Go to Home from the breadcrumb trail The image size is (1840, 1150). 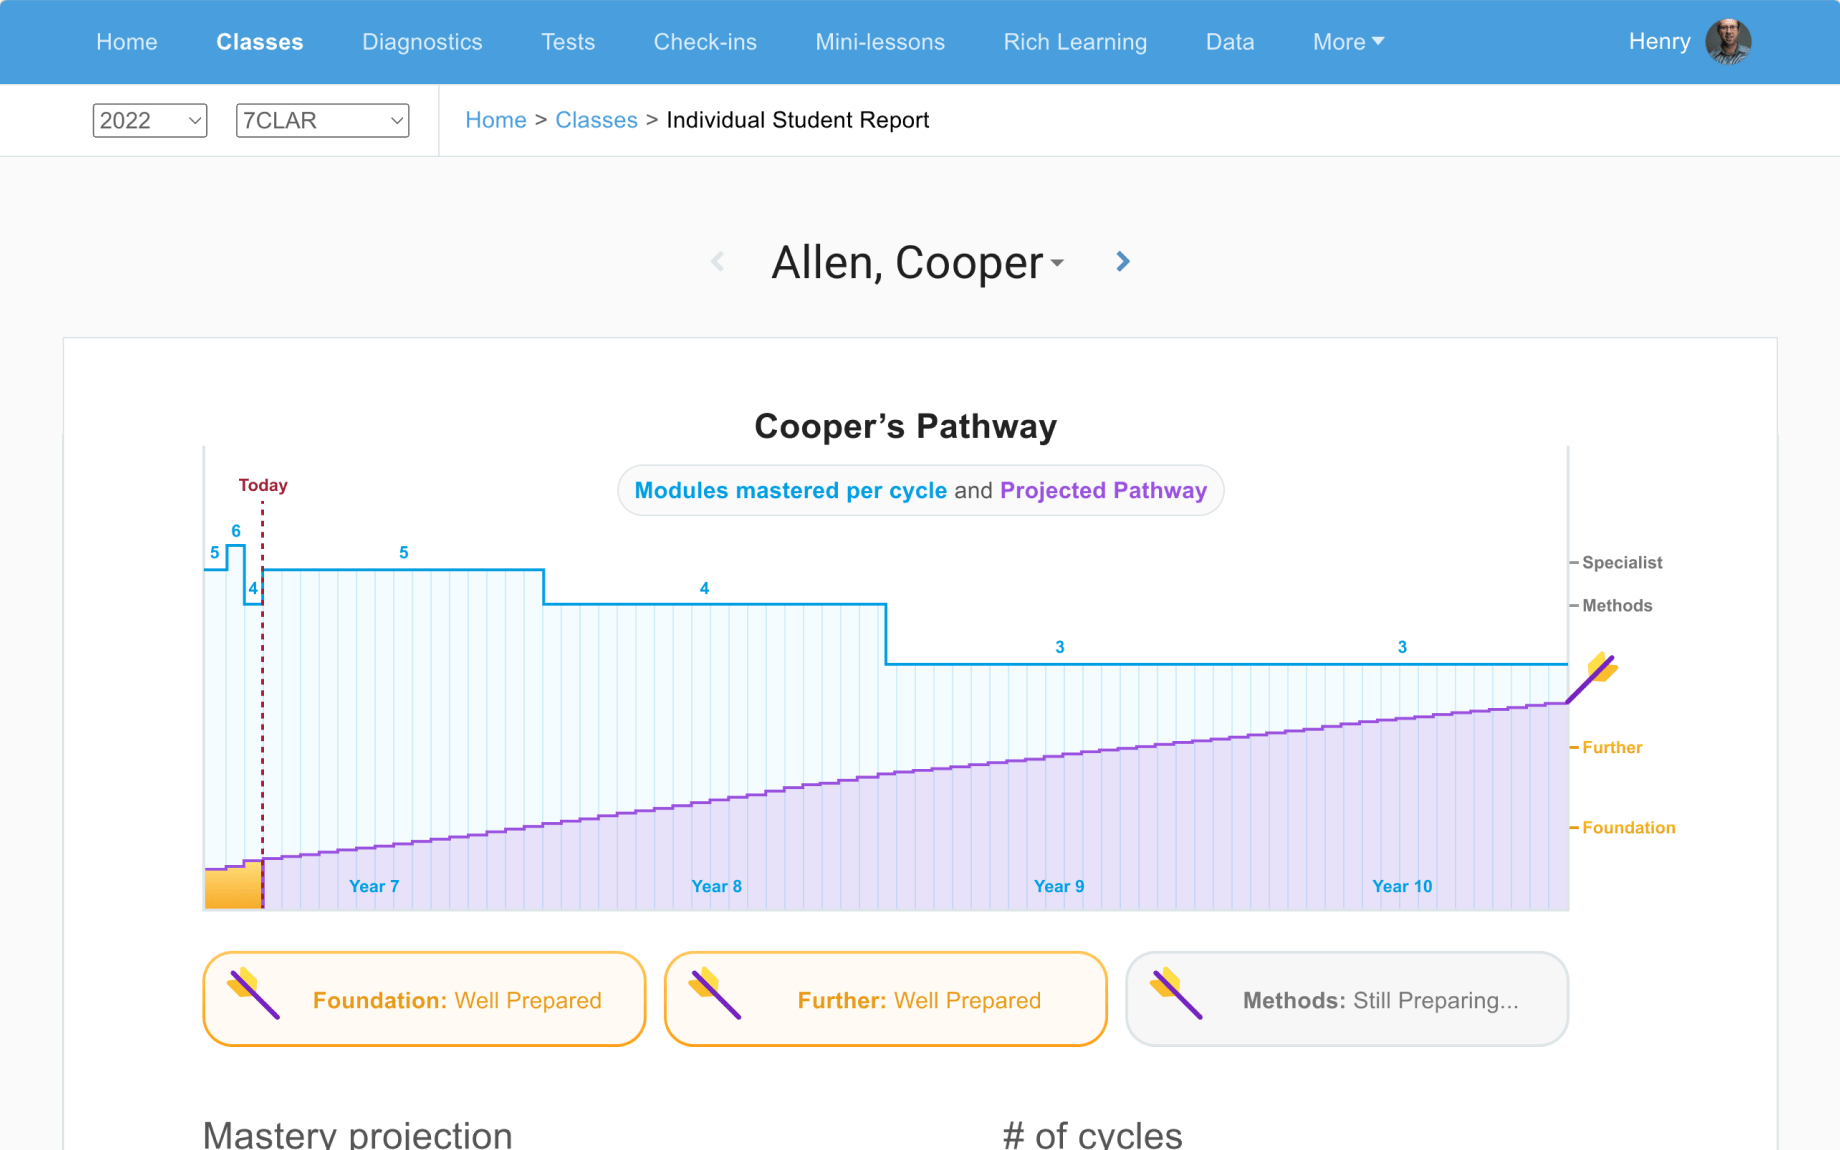pos(496,120)
